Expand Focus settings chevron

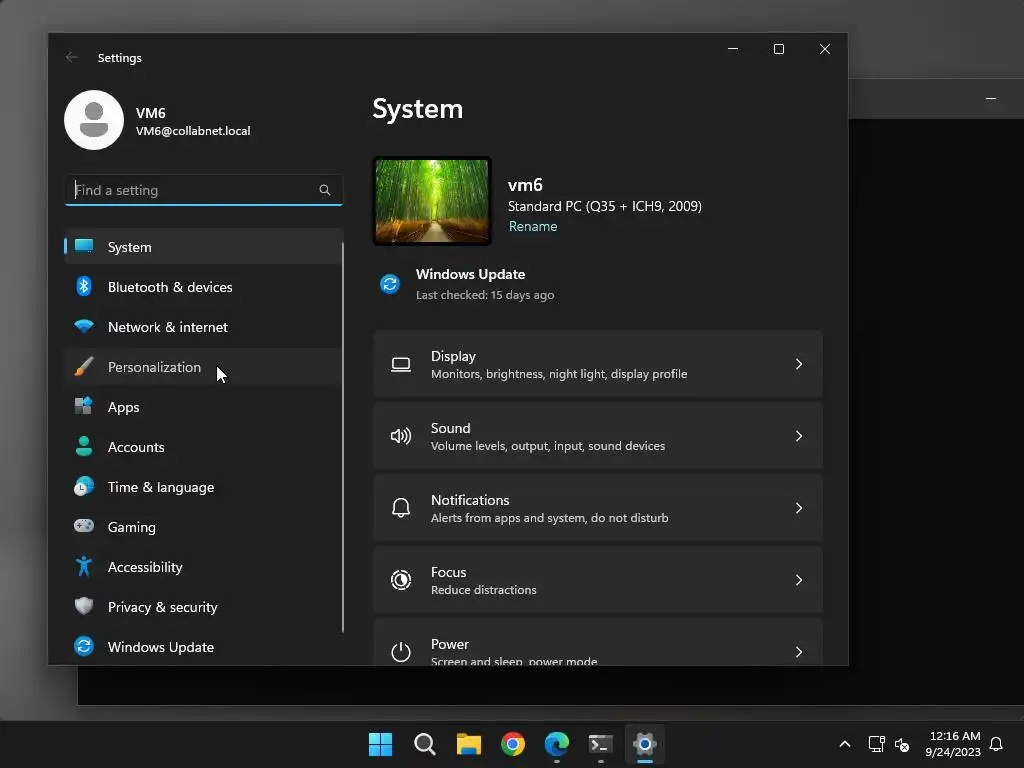click(x=799, y=580)
